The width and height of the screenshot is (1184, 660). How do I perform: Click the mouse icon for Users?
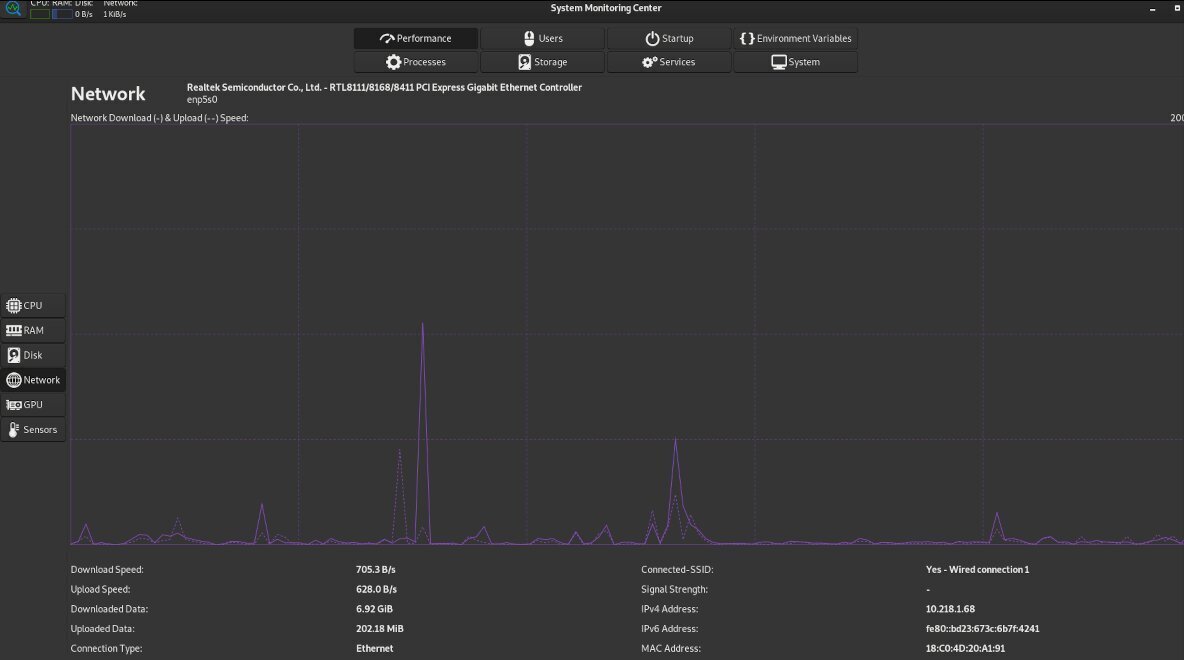[x=529, y=39]
